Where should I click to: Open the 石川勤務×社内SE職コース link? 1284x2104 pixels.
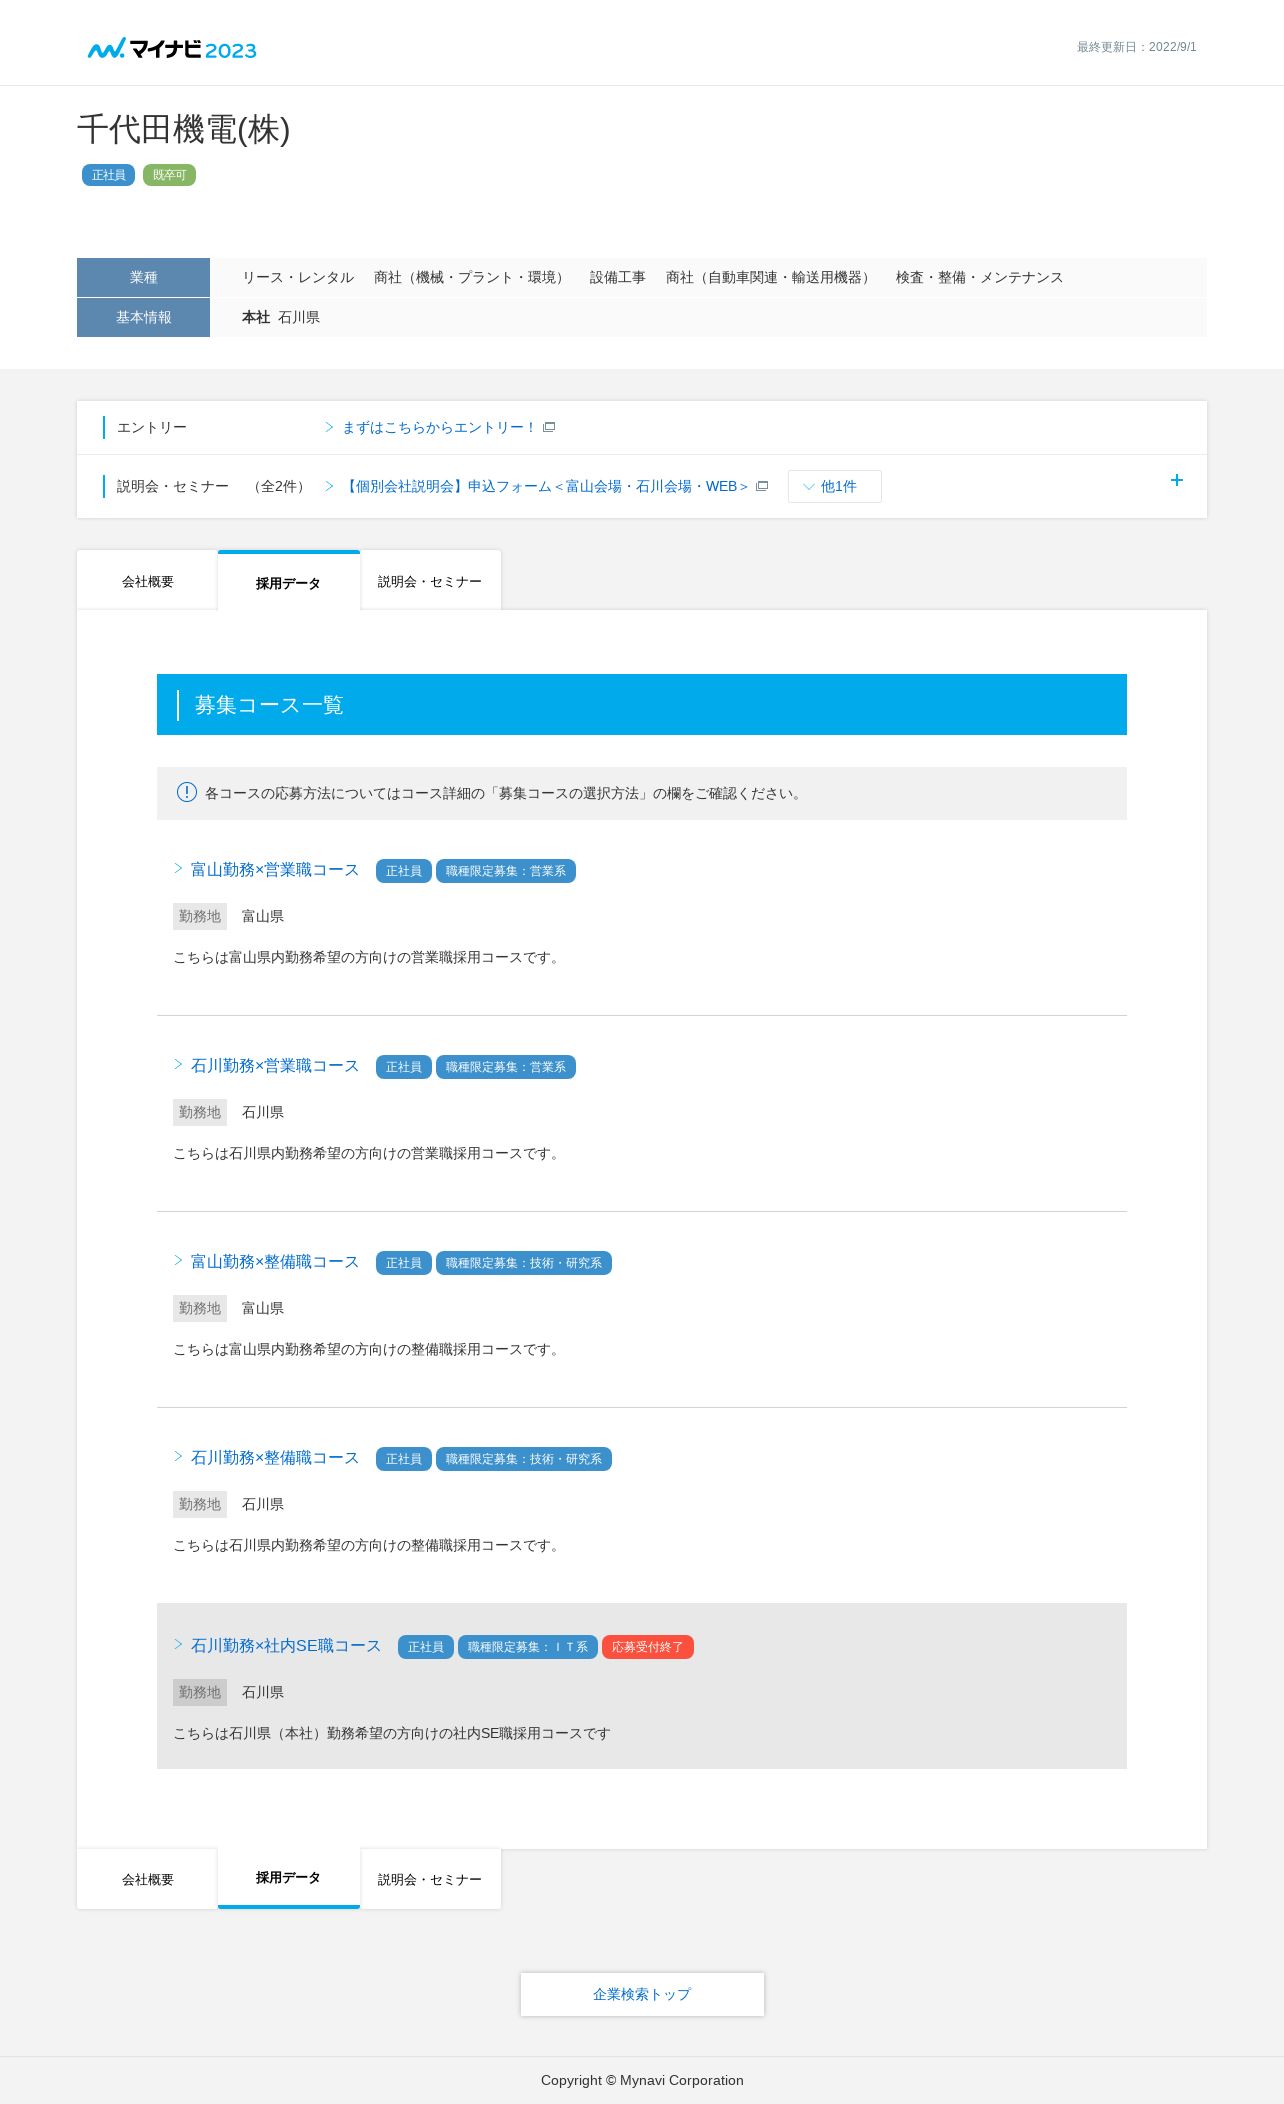coord(286,1645)
